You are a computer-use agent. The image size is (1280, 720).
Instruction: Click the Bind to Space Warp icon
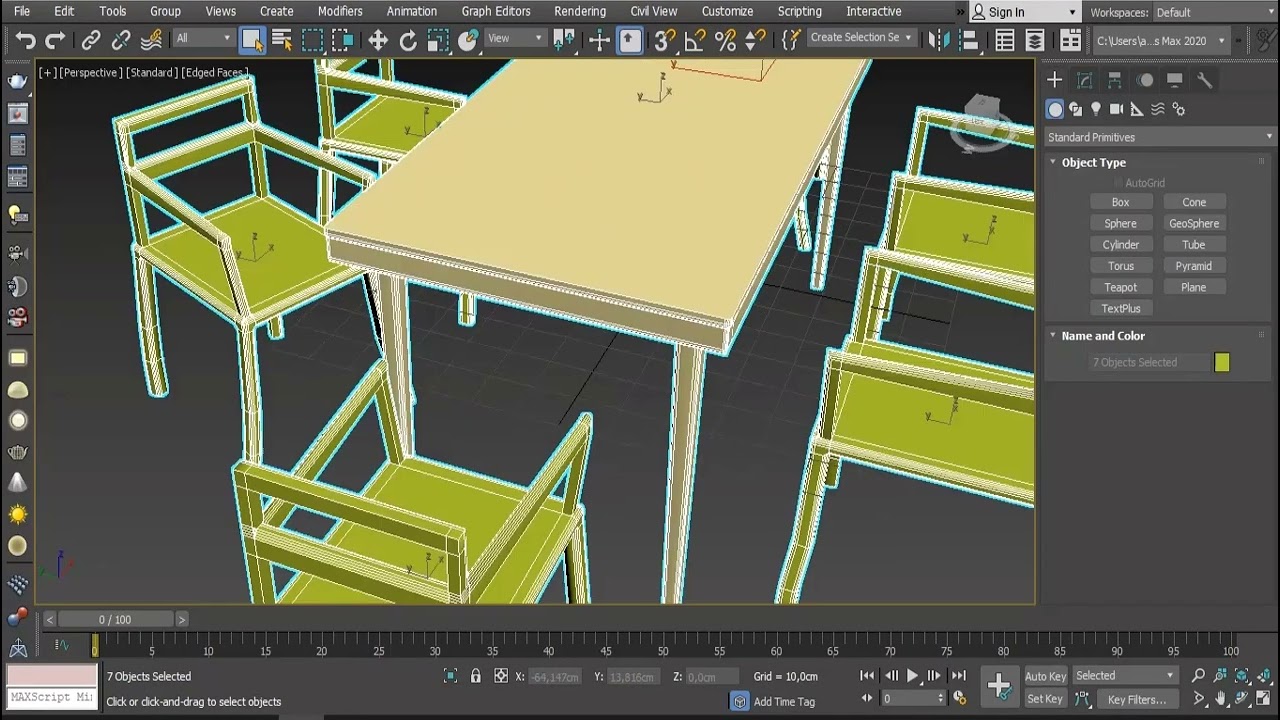pos(152,40)
